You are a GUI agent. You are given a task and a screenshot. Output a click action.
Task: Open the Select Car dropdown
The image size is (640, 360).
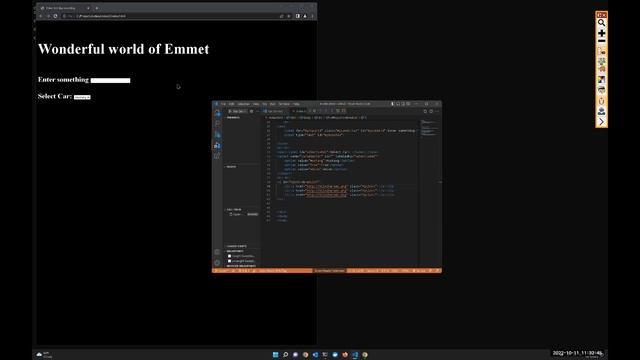[82, 97]
